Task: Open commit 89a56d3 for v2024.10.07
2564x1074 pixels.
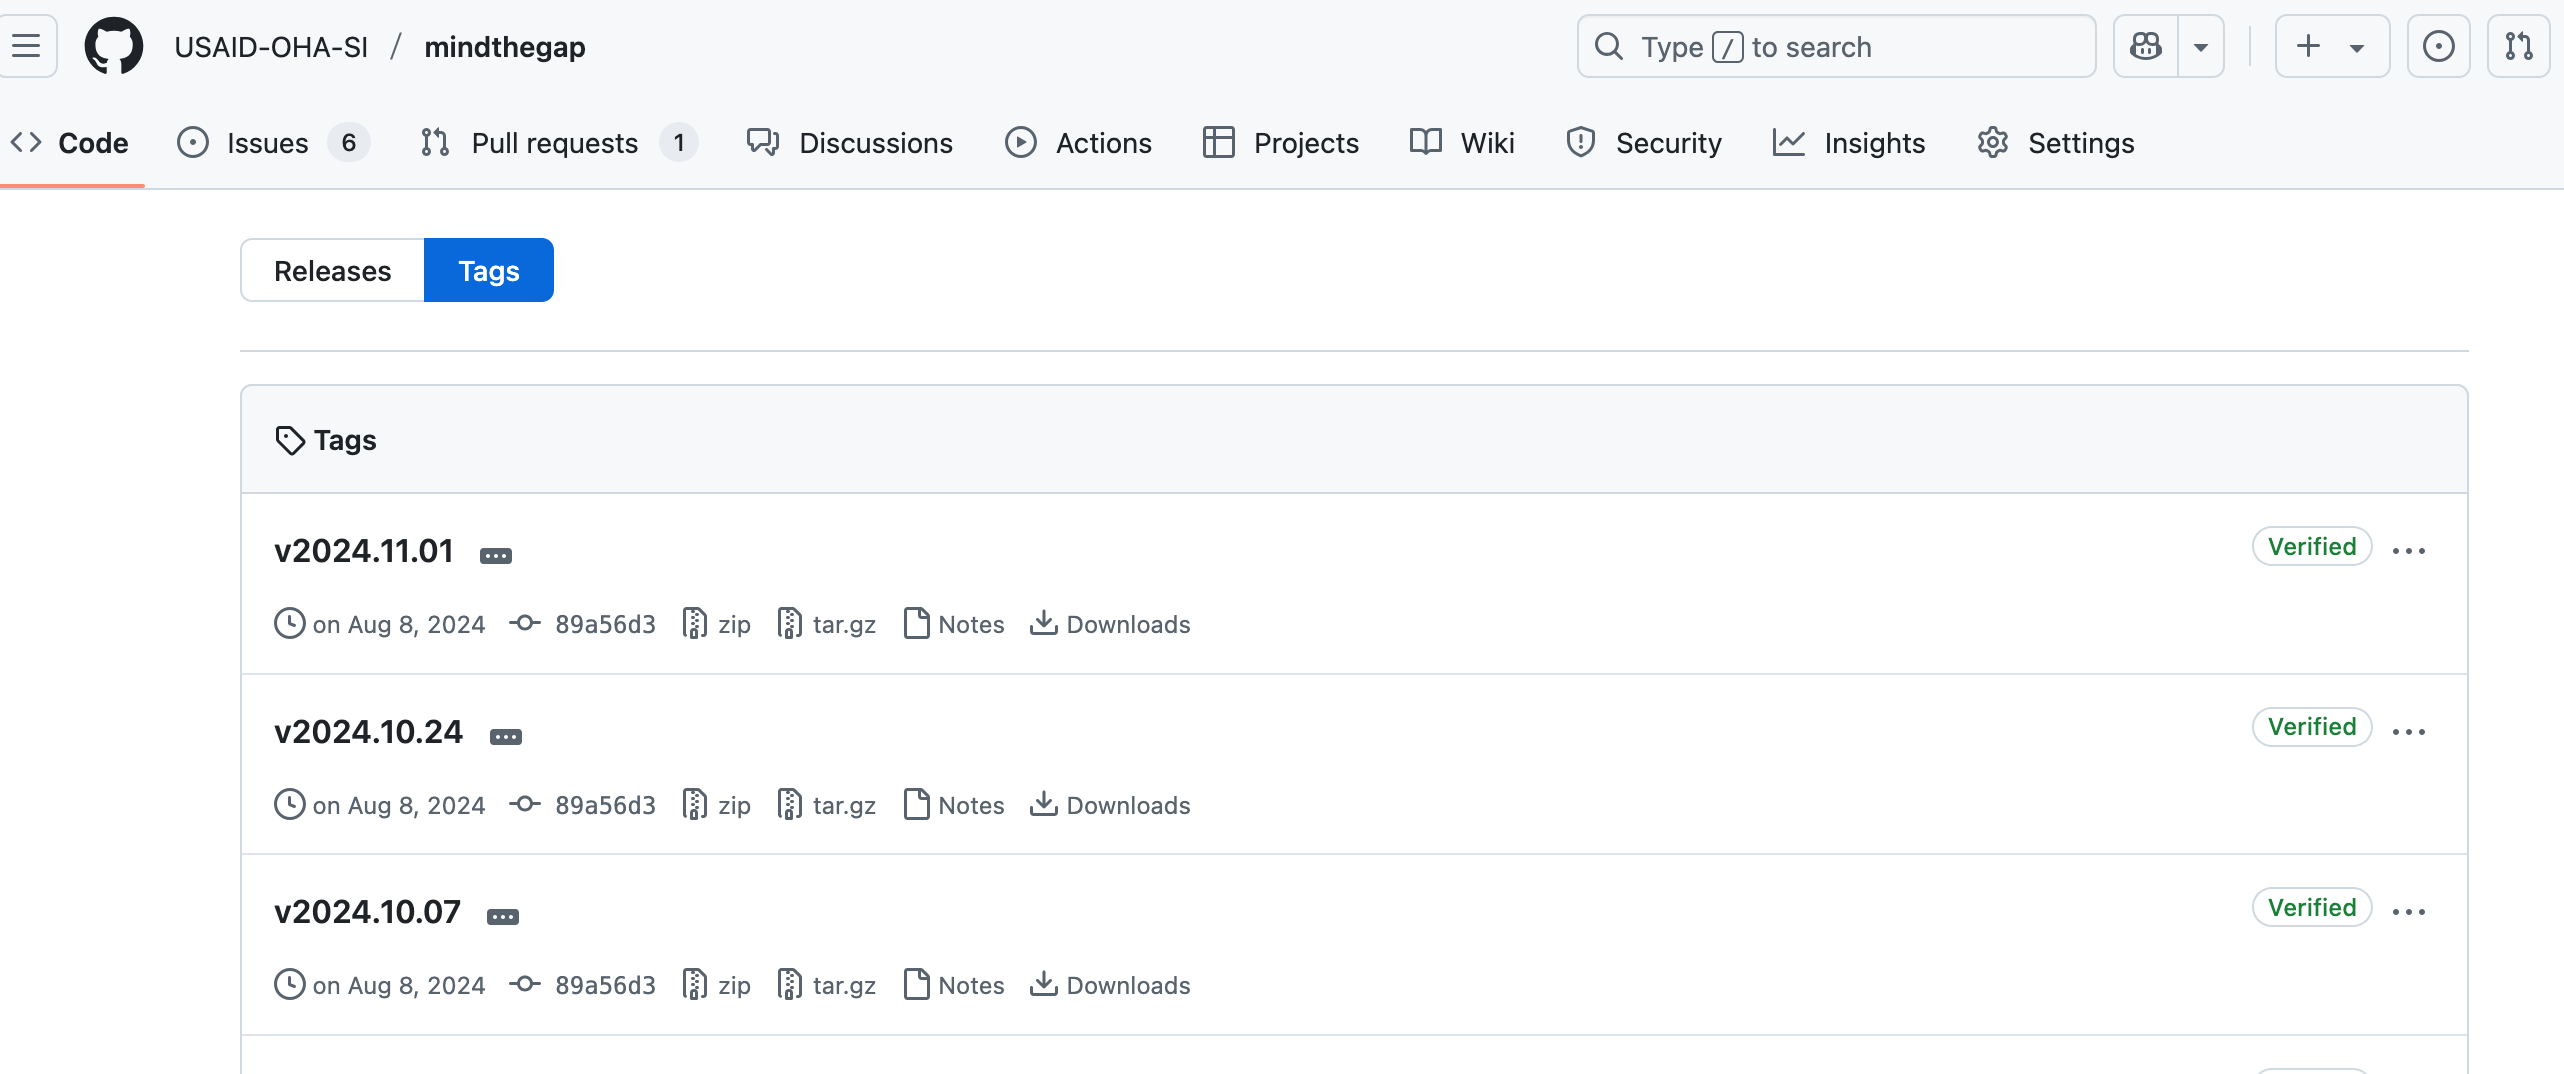Action: 583,985
